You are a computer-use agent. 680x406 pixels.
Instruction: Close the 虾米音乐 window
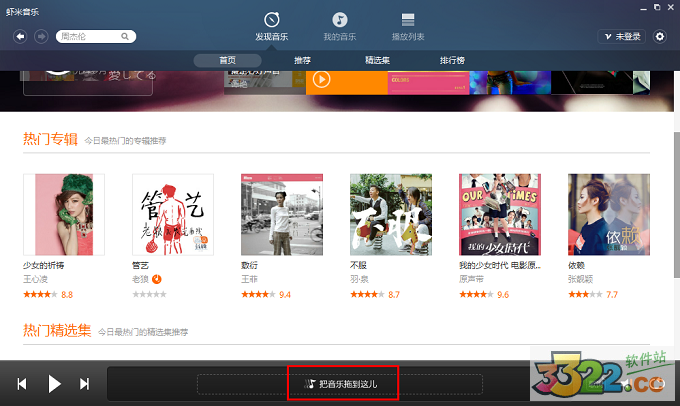point(671,7)
